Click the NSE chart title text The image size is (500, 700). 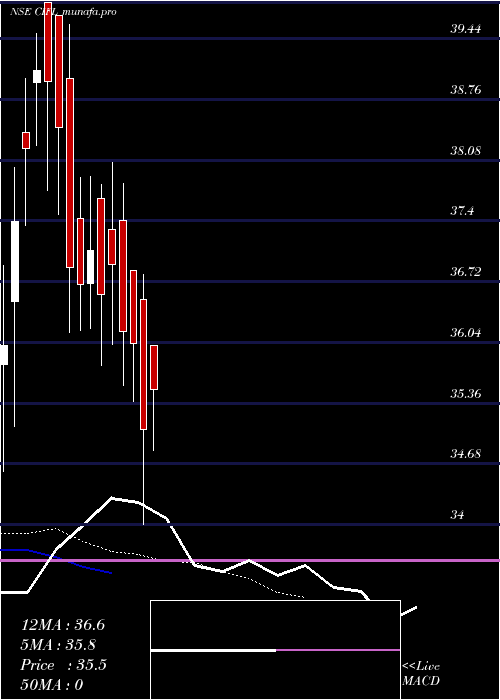[x=63, y=12]
